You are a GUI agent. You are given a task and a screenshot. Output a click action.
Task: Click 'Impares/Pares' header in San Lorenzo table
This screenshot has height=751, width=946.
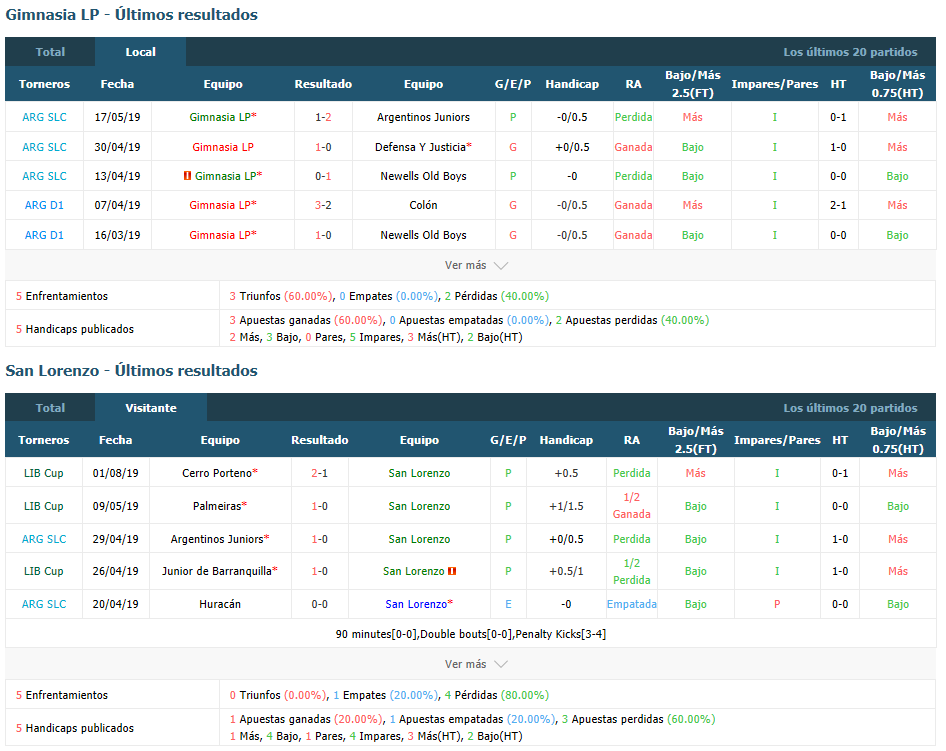(777, 440)
